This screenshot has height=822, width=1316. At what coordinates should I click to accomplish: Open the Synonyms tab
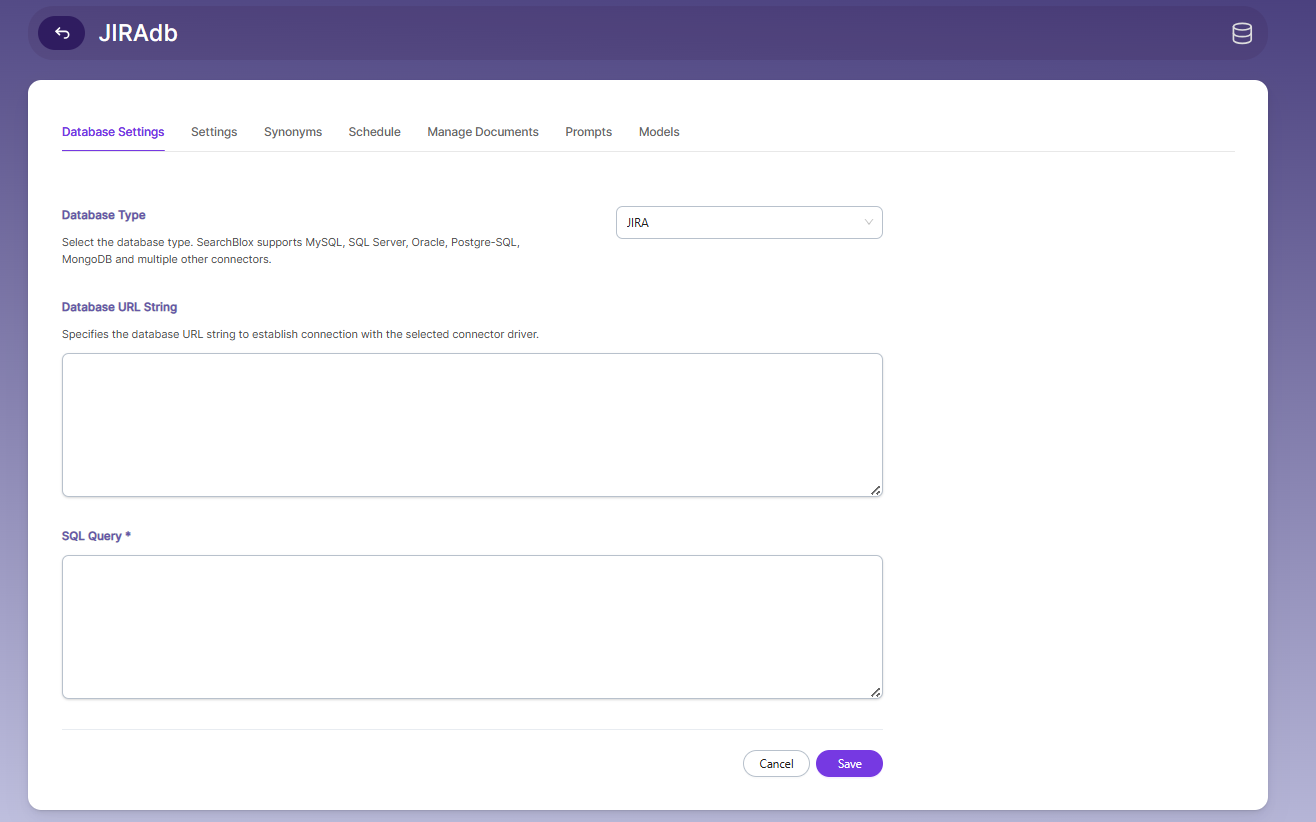[x=293, y=132]
